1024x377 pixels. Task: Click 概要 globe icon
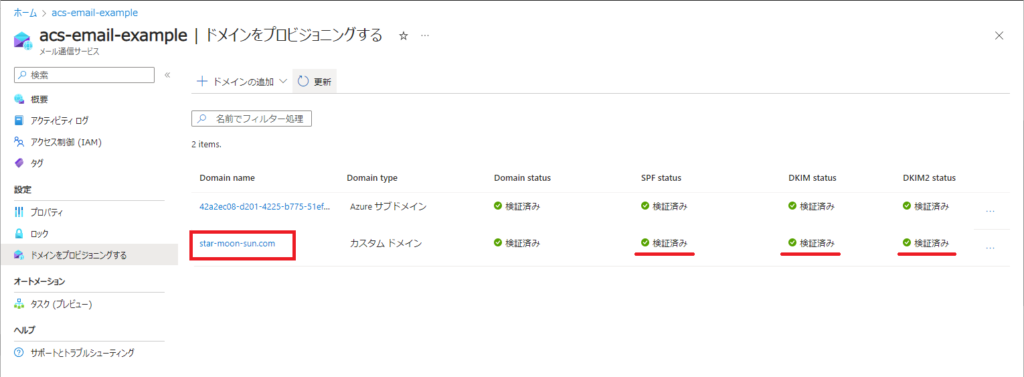19,99
